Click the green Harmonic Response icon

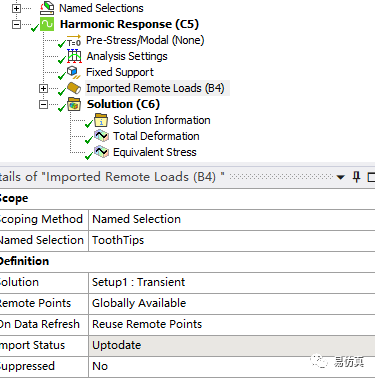[x=47, y=24]
